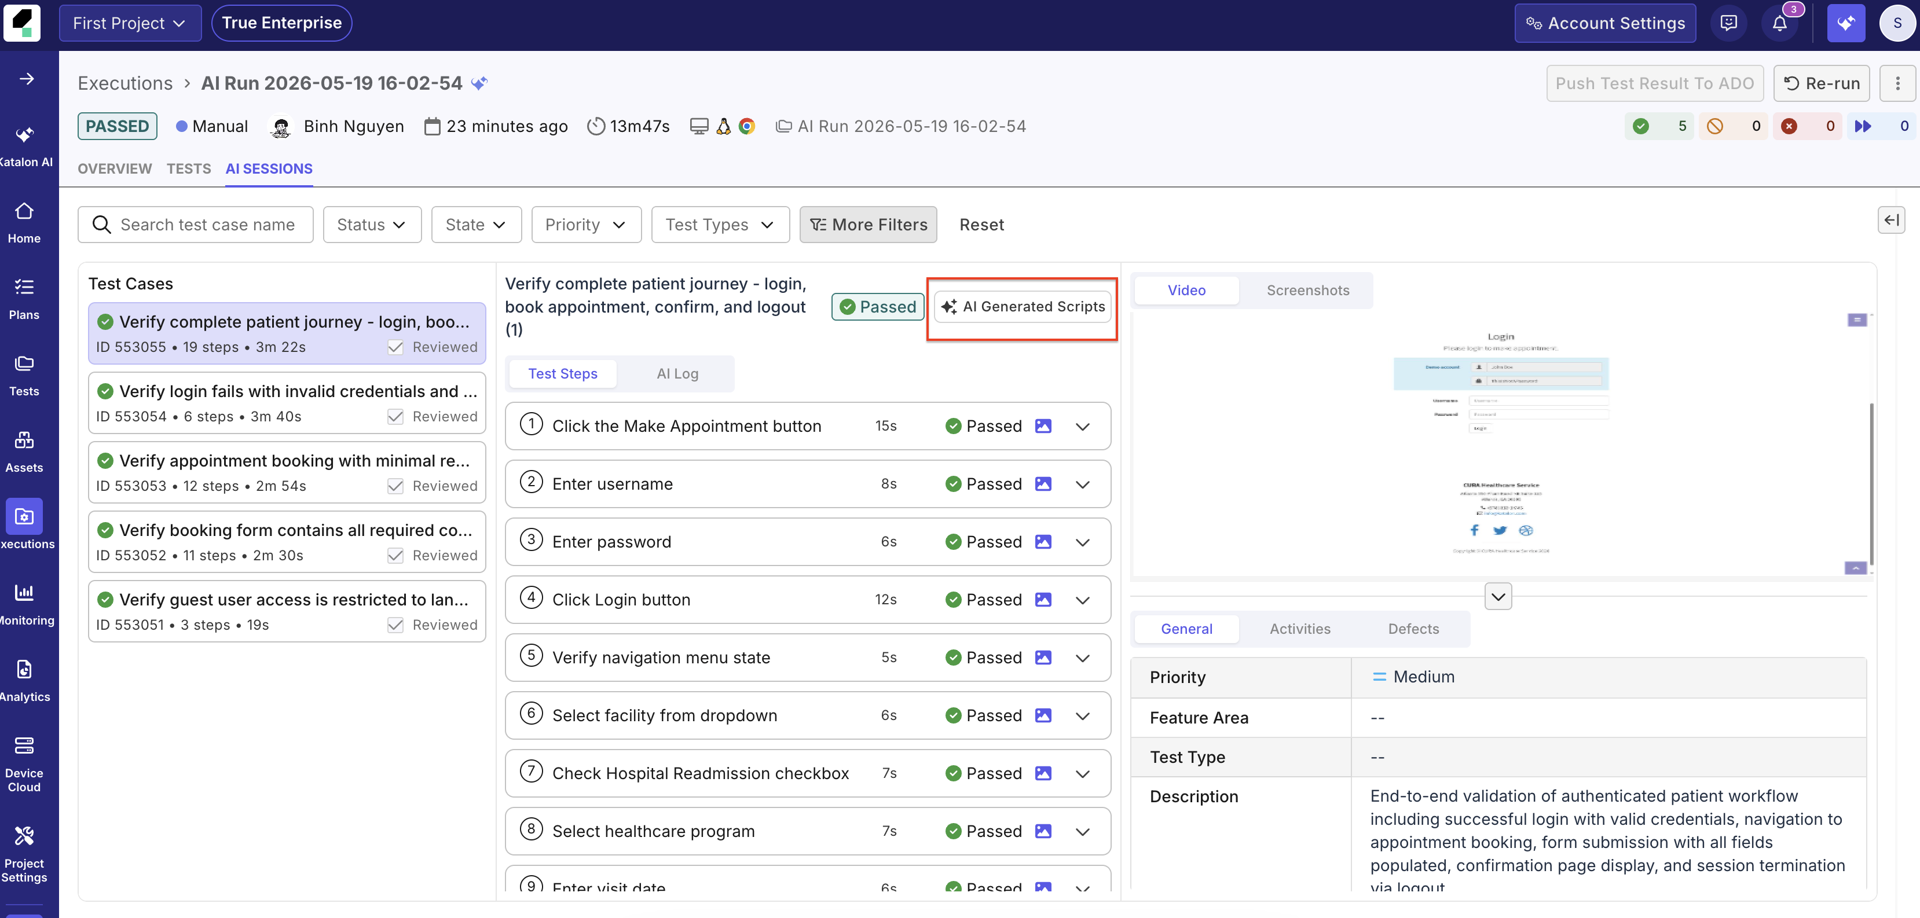The height and width of the screenshot is (918, 1920).
Task: Open AI Generated Scripts
Action: (x=1023, y=307)
